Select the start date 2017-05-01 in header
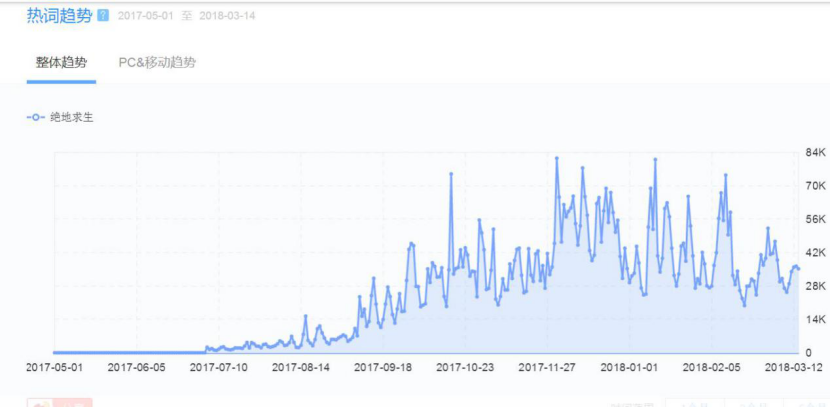The height and width of the screenshot is (408, 830). click(145, 17)
